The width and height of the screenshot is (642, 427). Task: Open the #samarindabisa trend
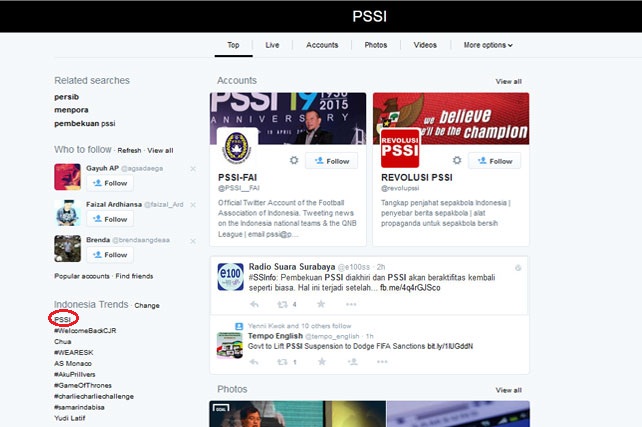(79, 407)
